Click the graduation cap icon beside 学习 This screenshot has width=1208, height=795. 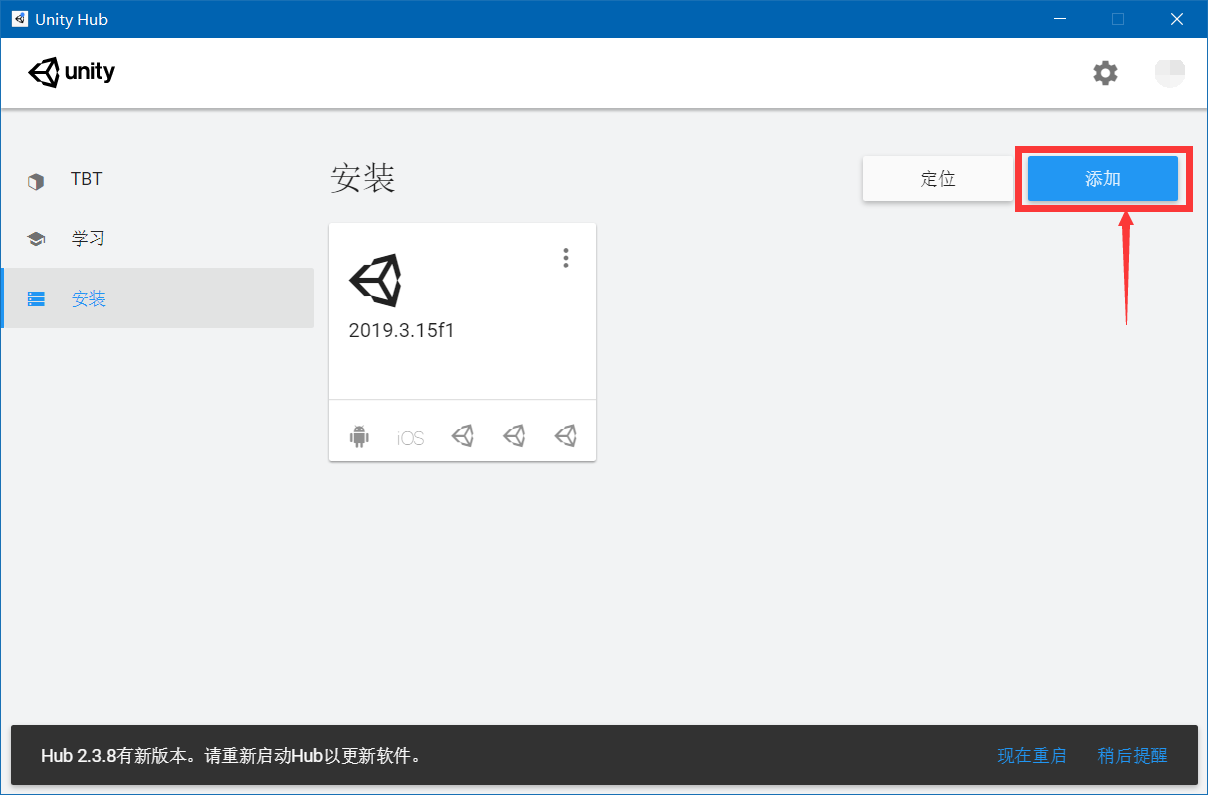36,239
